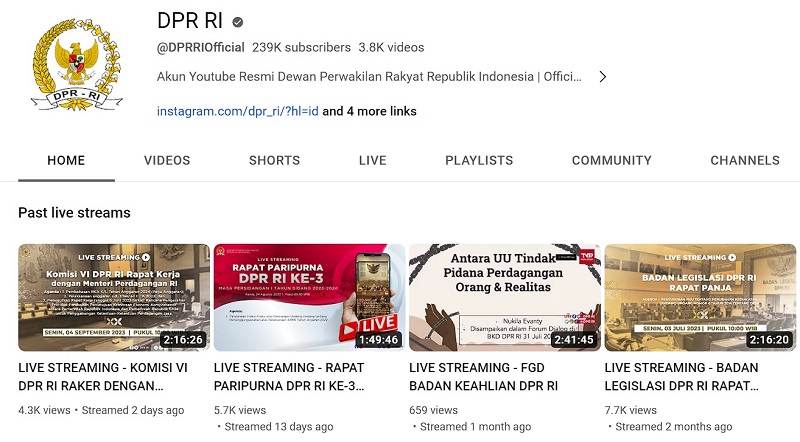
Task: Click '659 views' under FGD video
Action: (434, 410)
